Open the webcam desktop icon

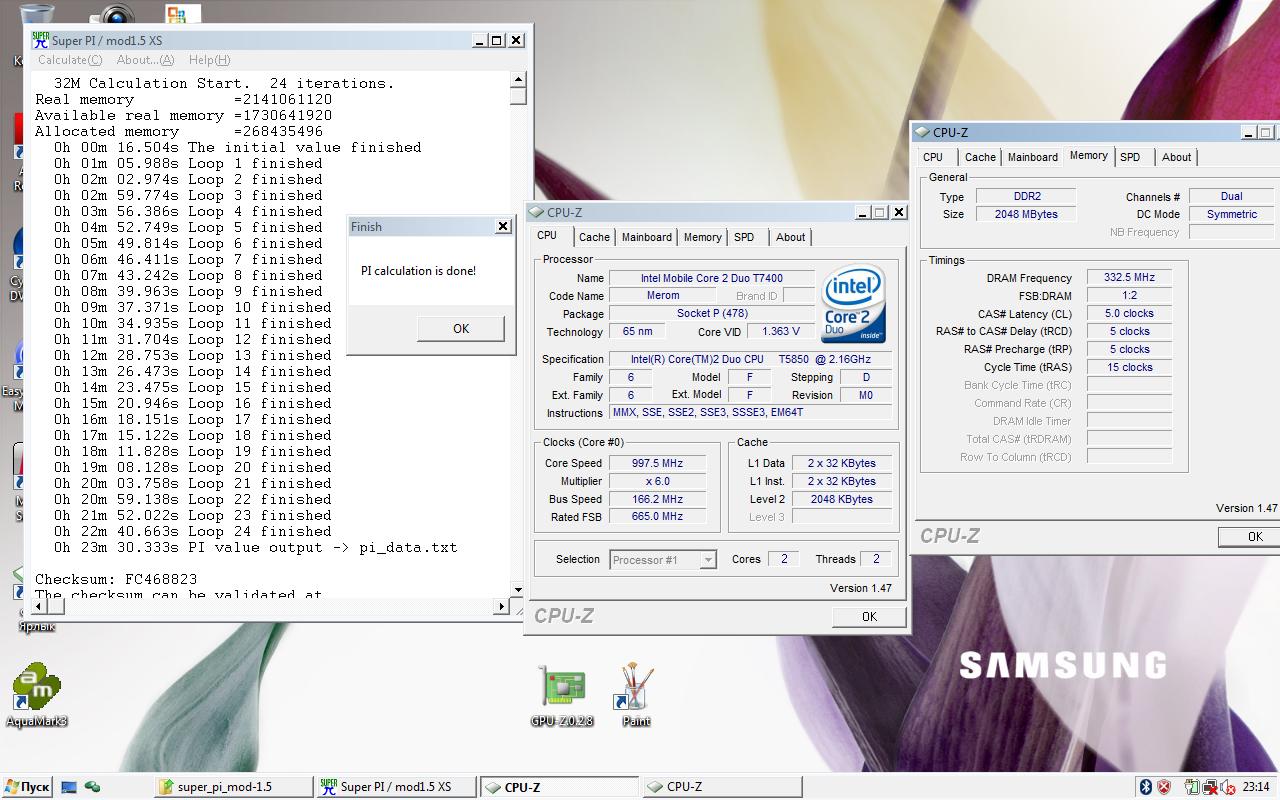click(x=116, y=14)
